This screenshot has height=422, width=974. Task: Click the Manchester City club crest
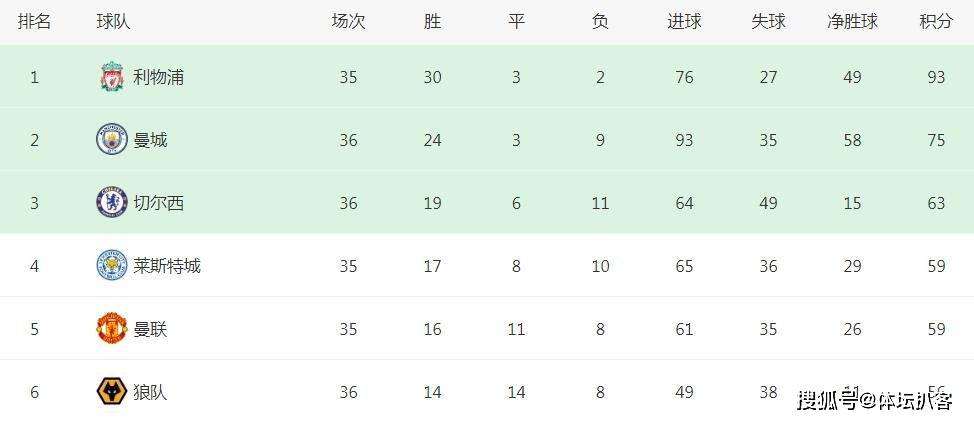click(111, 140)
